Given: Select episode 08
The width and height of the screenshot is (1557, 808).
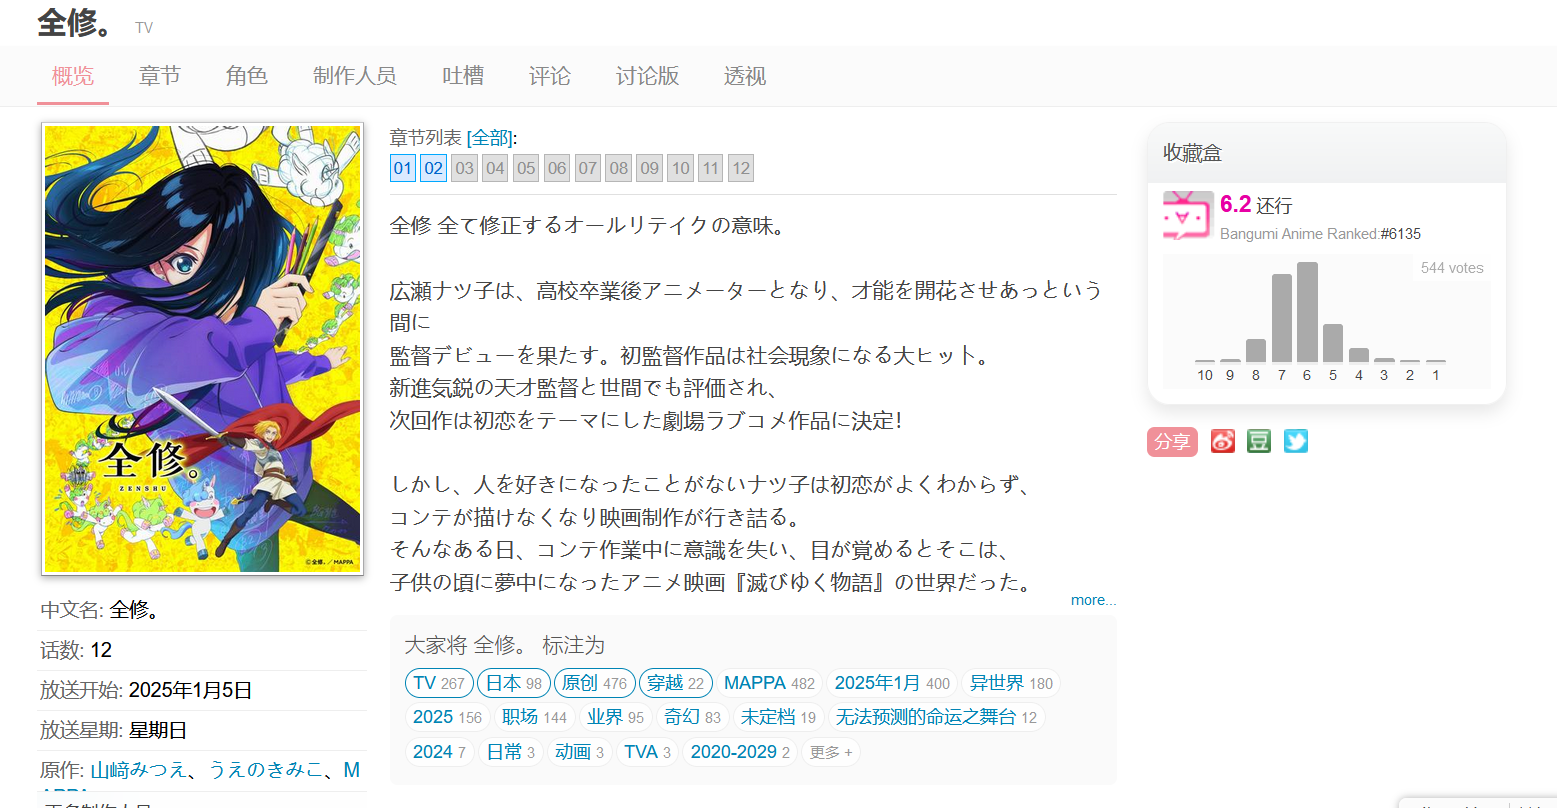Looking at the screenshot, I should click(619, 168).
